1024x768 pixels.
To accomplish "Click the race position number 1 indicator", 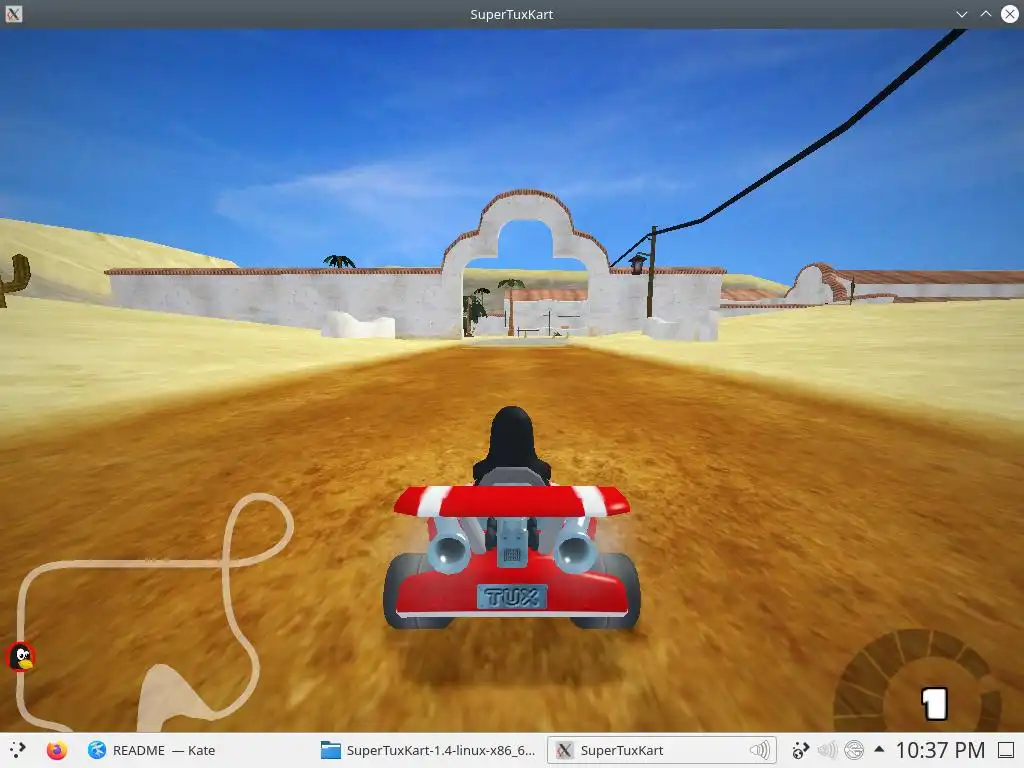I will (935, 703).
